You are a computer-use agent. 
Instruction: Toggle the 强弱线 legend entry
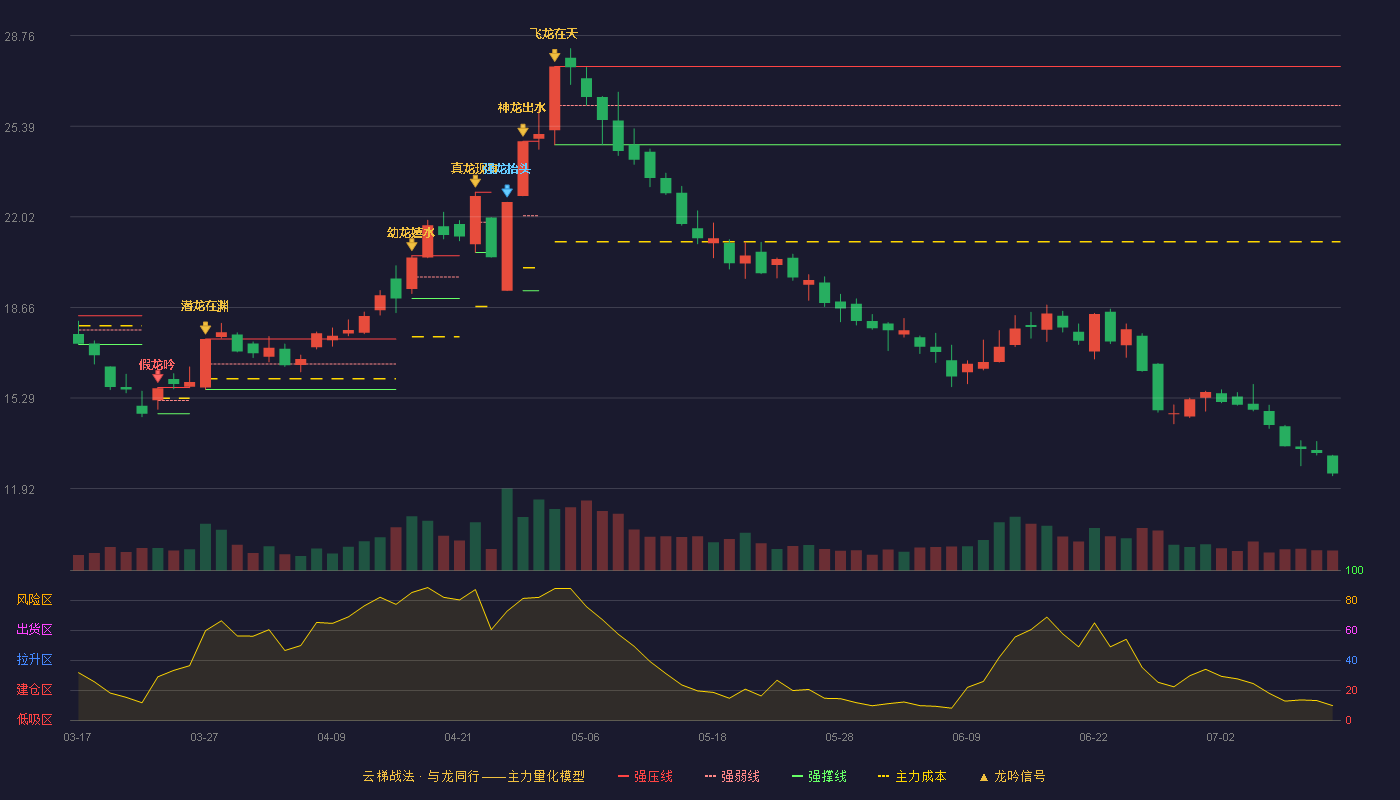[x=732, y=776]
